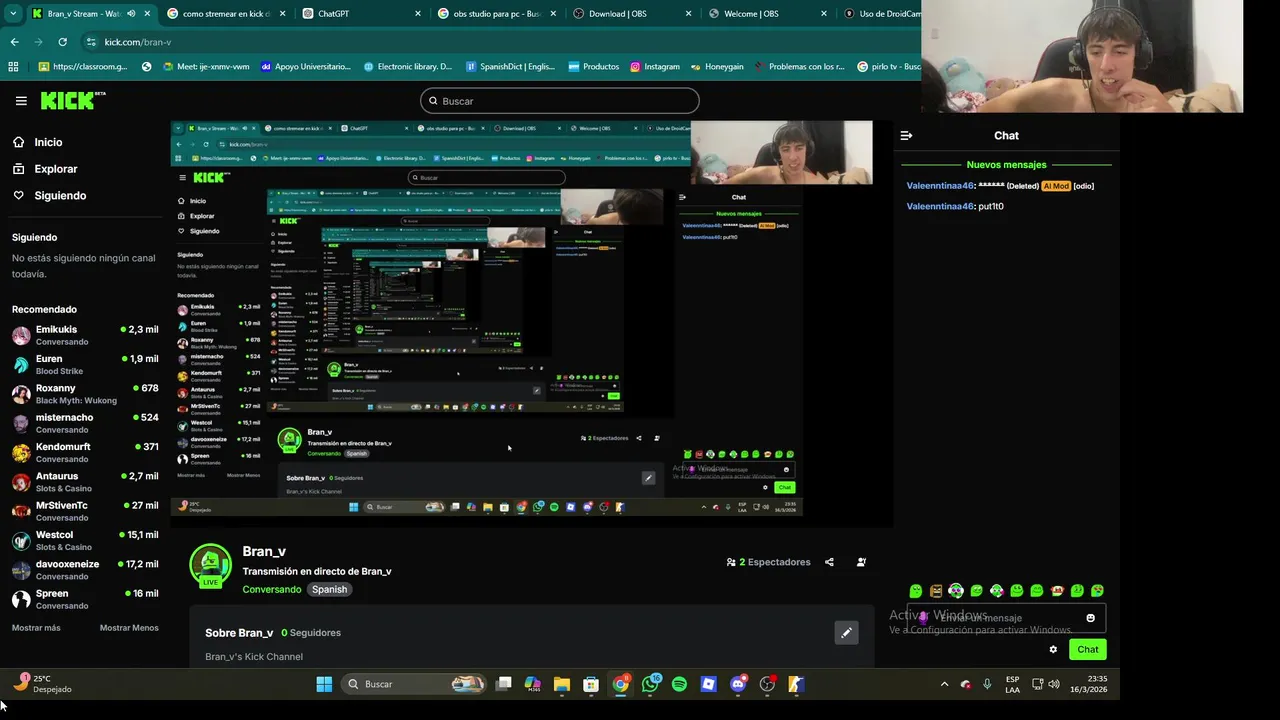The height and width of the screenshot is (720, 1280).
Task: Insert the brown angry emote into chat
Action: coord(936,591)
